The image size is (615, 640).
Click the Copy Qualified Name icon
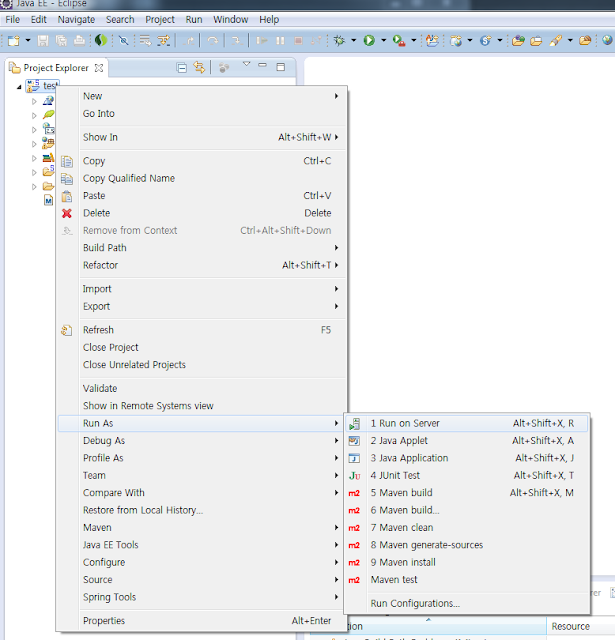click(x=67, y=179)
